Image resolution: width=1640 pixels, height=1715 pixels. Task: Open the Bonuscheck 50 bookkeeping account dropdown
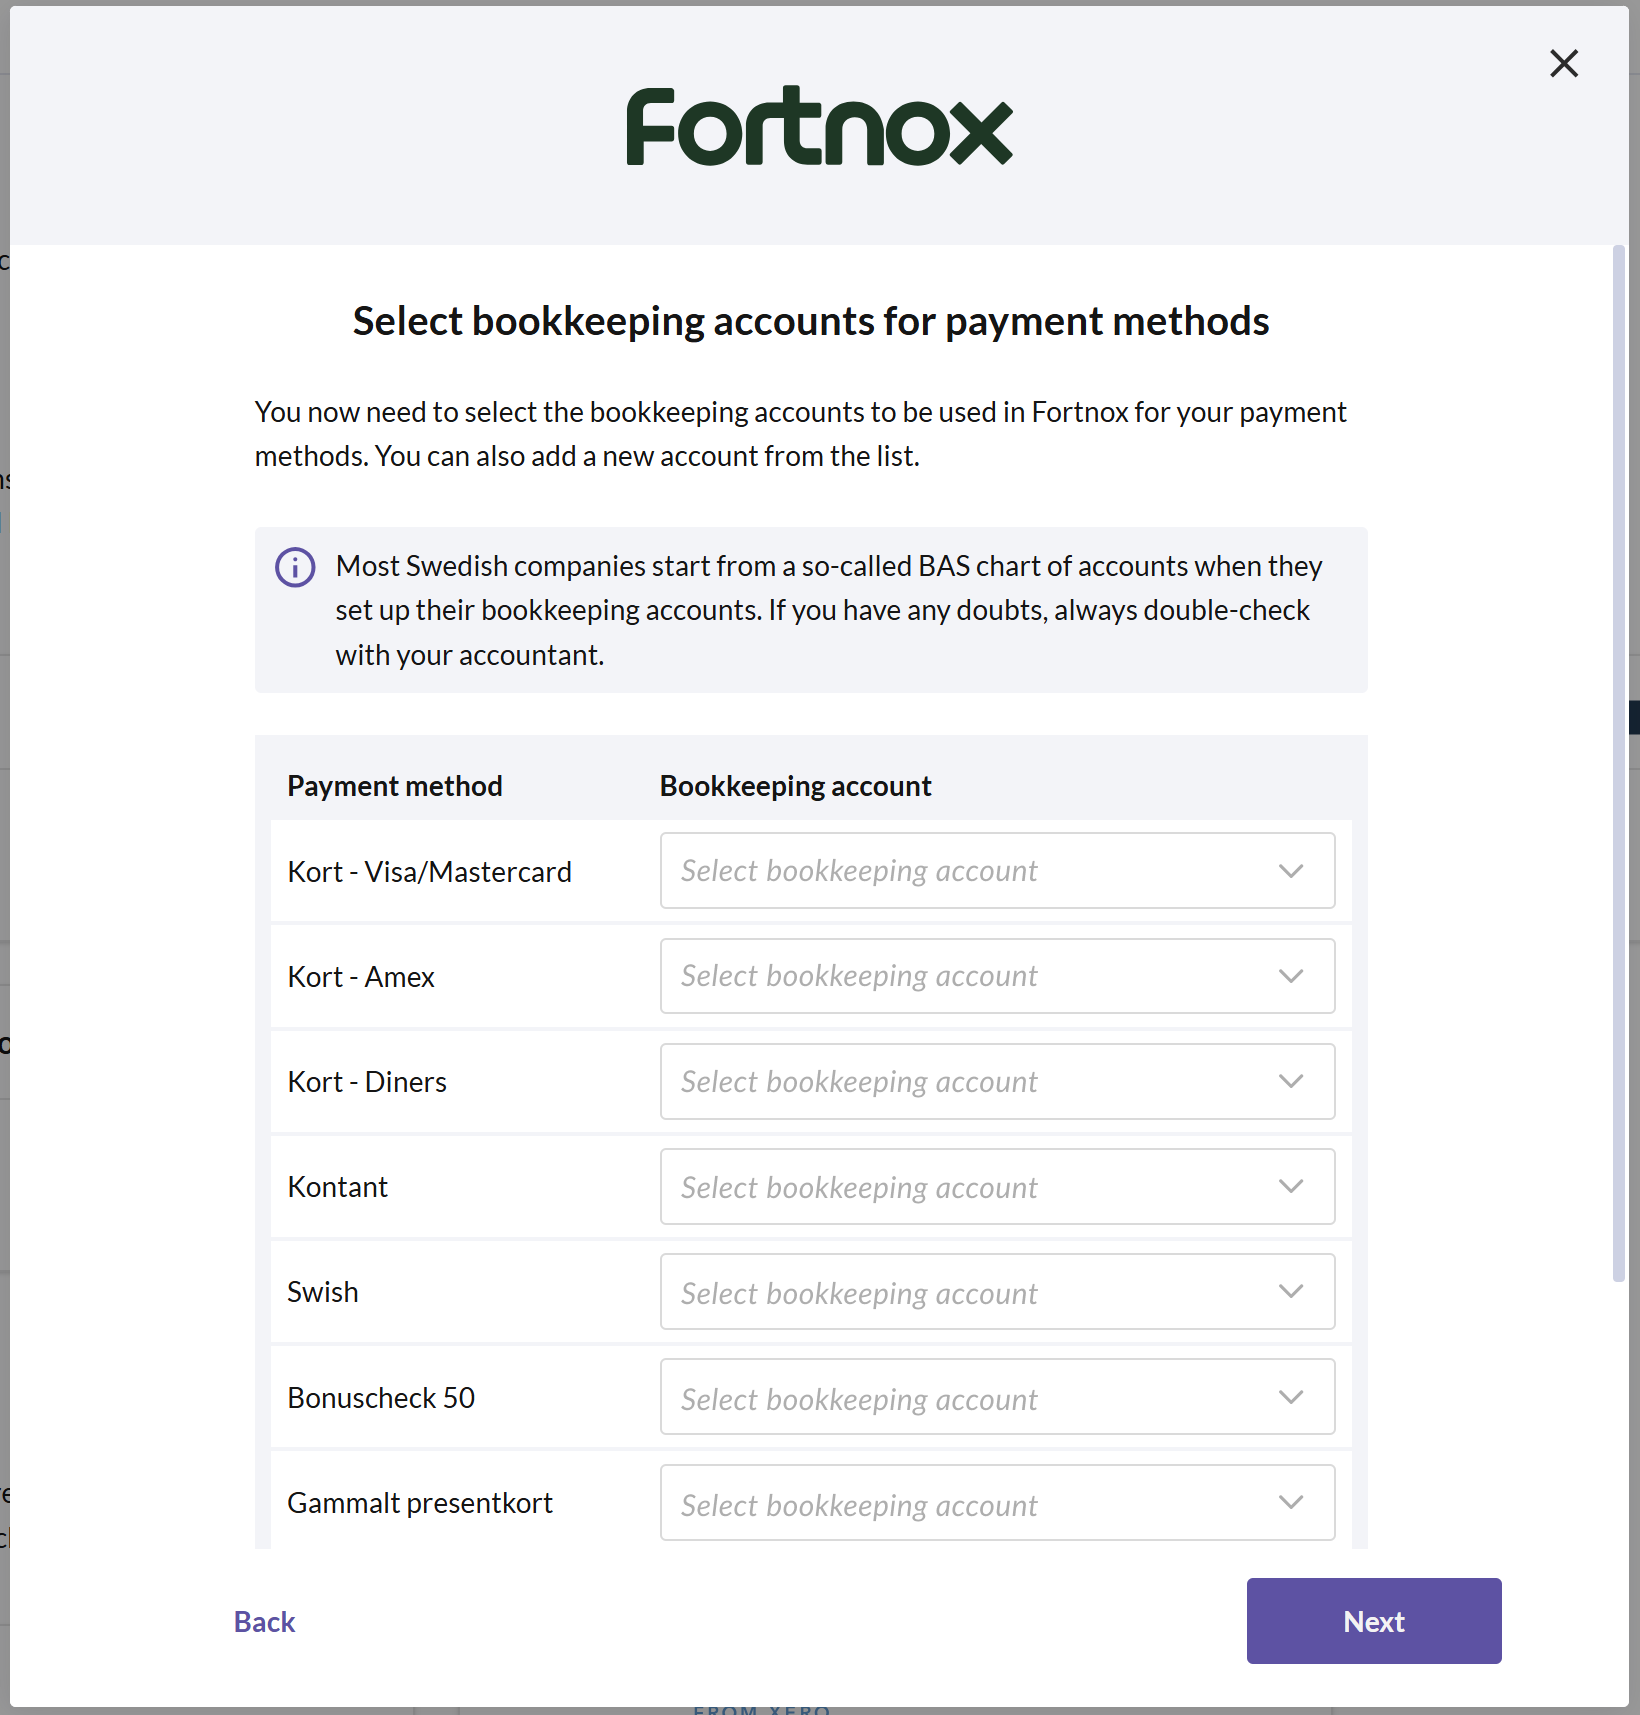997,1397
